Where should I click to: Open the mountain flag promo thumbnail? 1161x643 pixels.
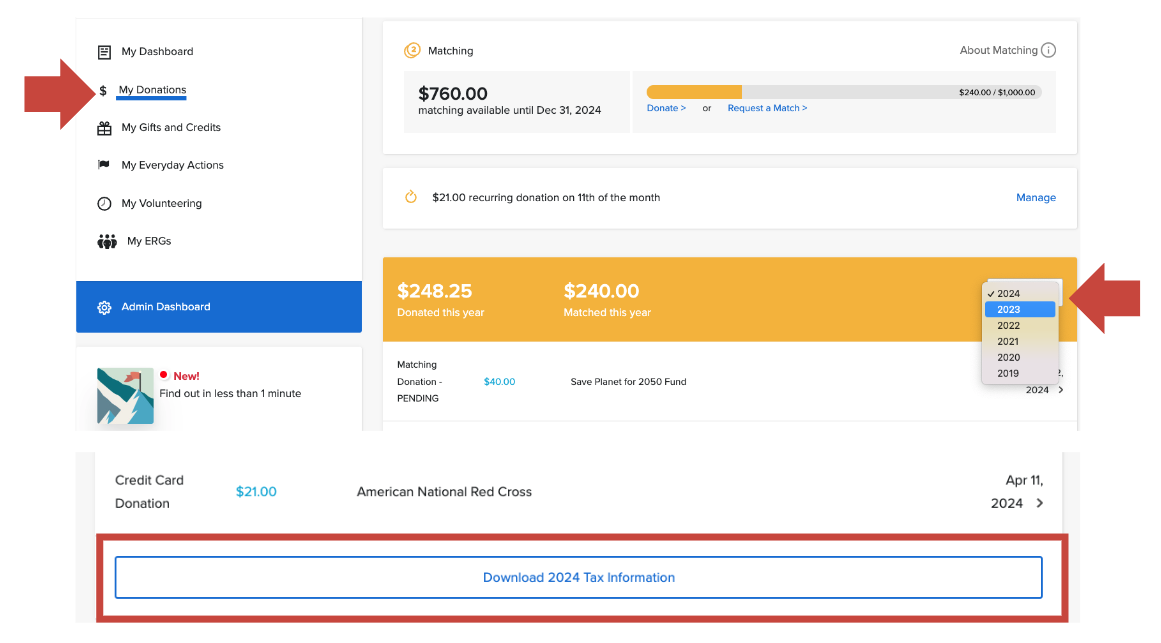(x=125, y=396)
